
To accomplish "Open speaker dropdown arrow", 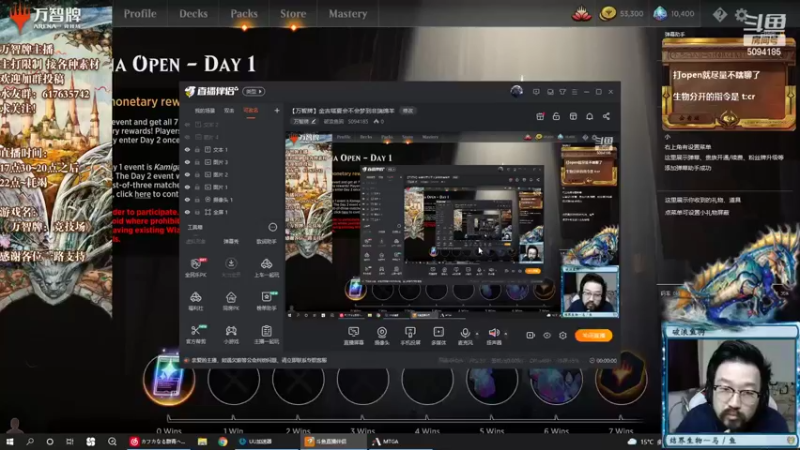I will [506, 334].
